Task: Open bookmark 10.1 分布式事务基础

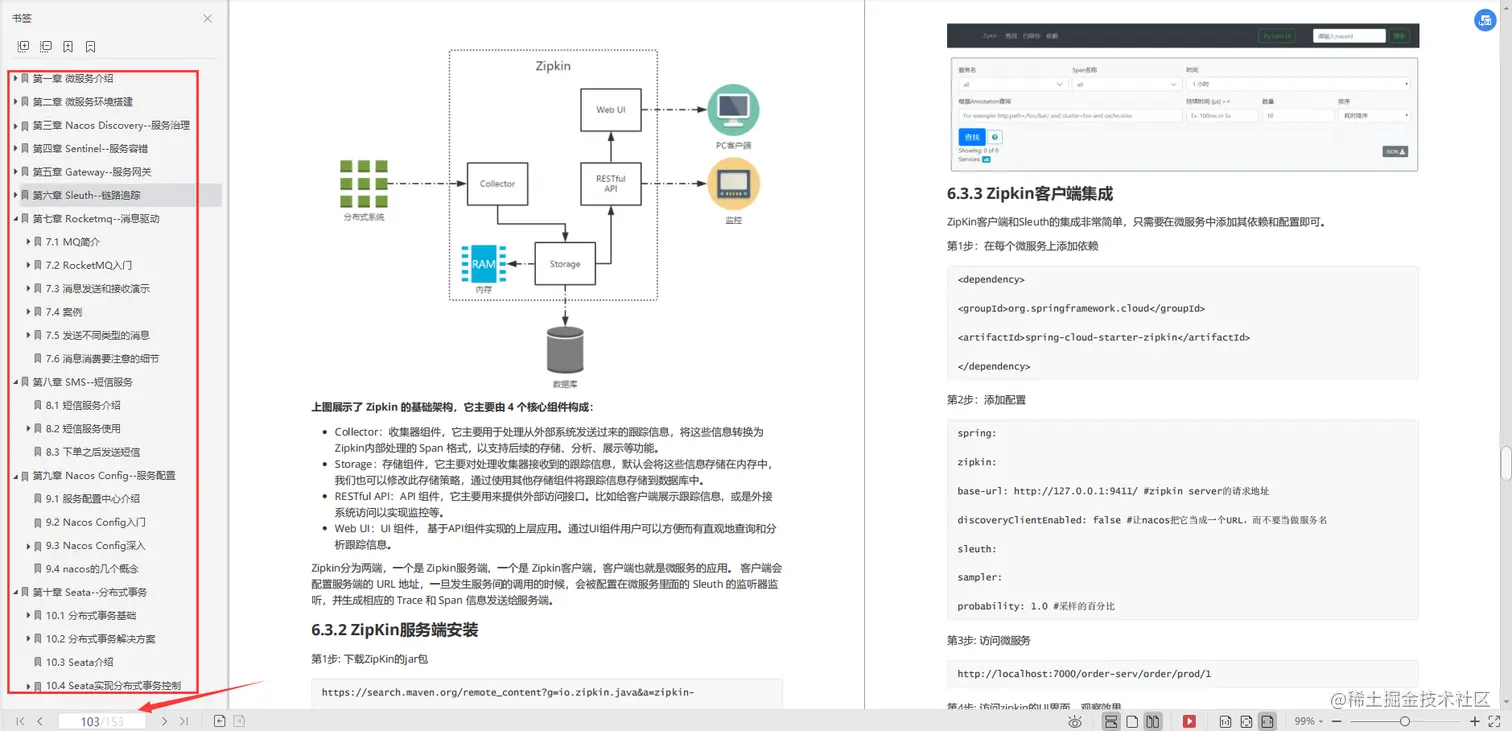Action: point(91,615)
